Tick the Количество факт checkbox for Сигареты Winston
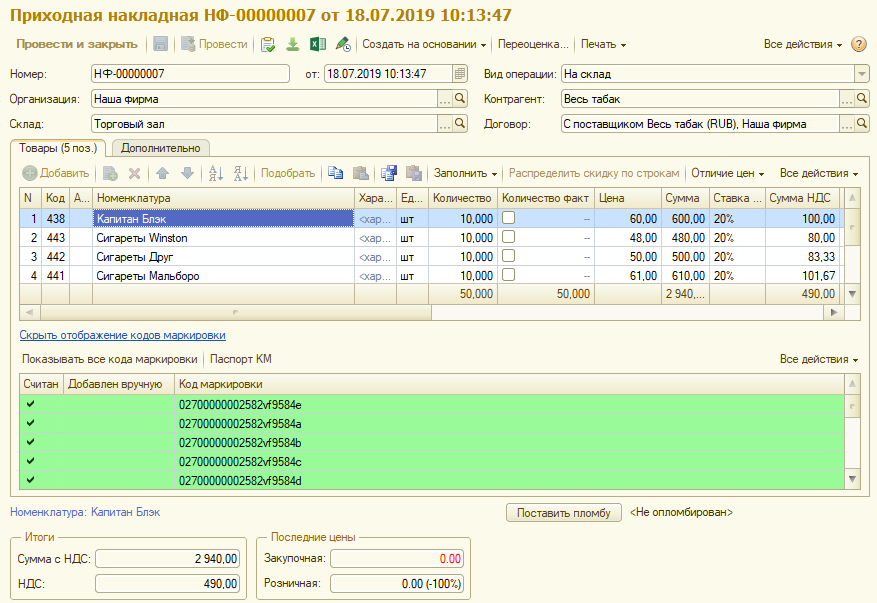This screenshot has width=877, height=603. pos(508,237)
